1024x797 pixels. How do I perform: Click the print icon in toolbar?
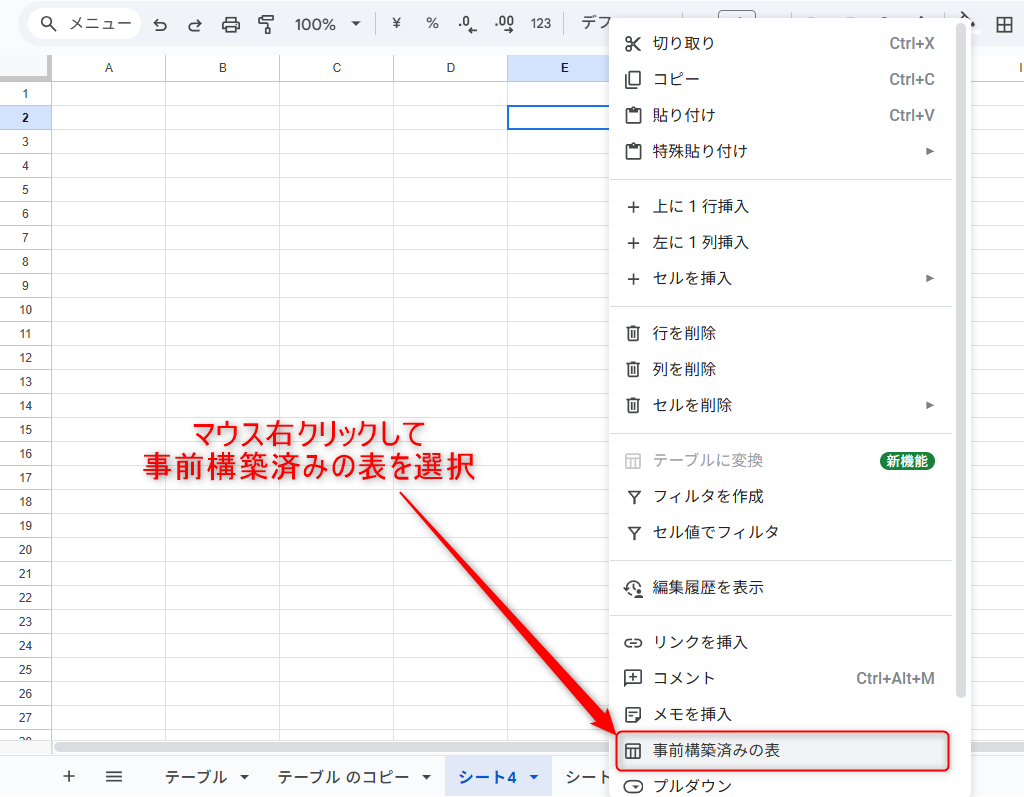pos(231,24)
